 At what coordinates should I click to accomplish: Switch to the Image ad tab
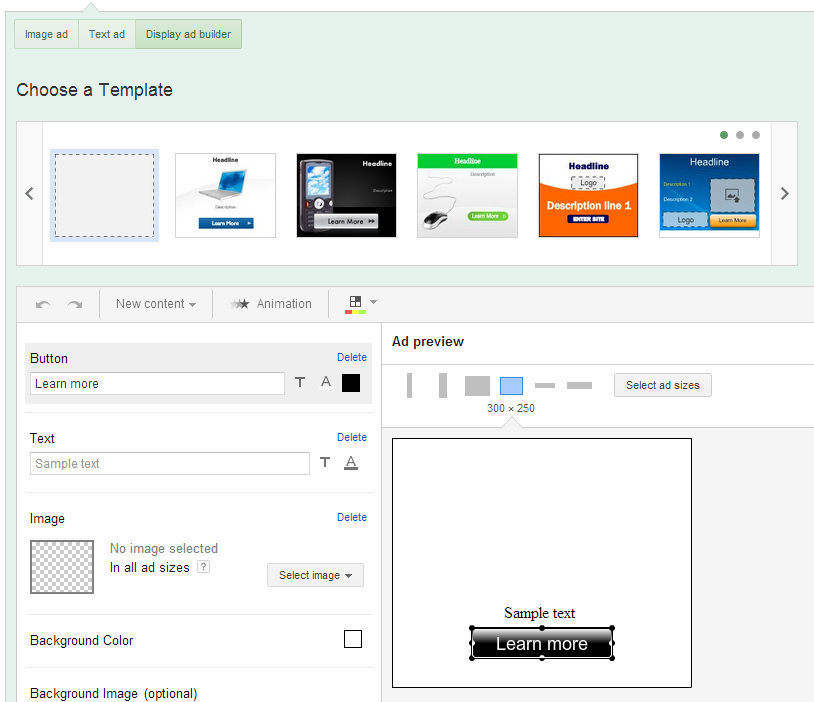[x=45, y=33]
